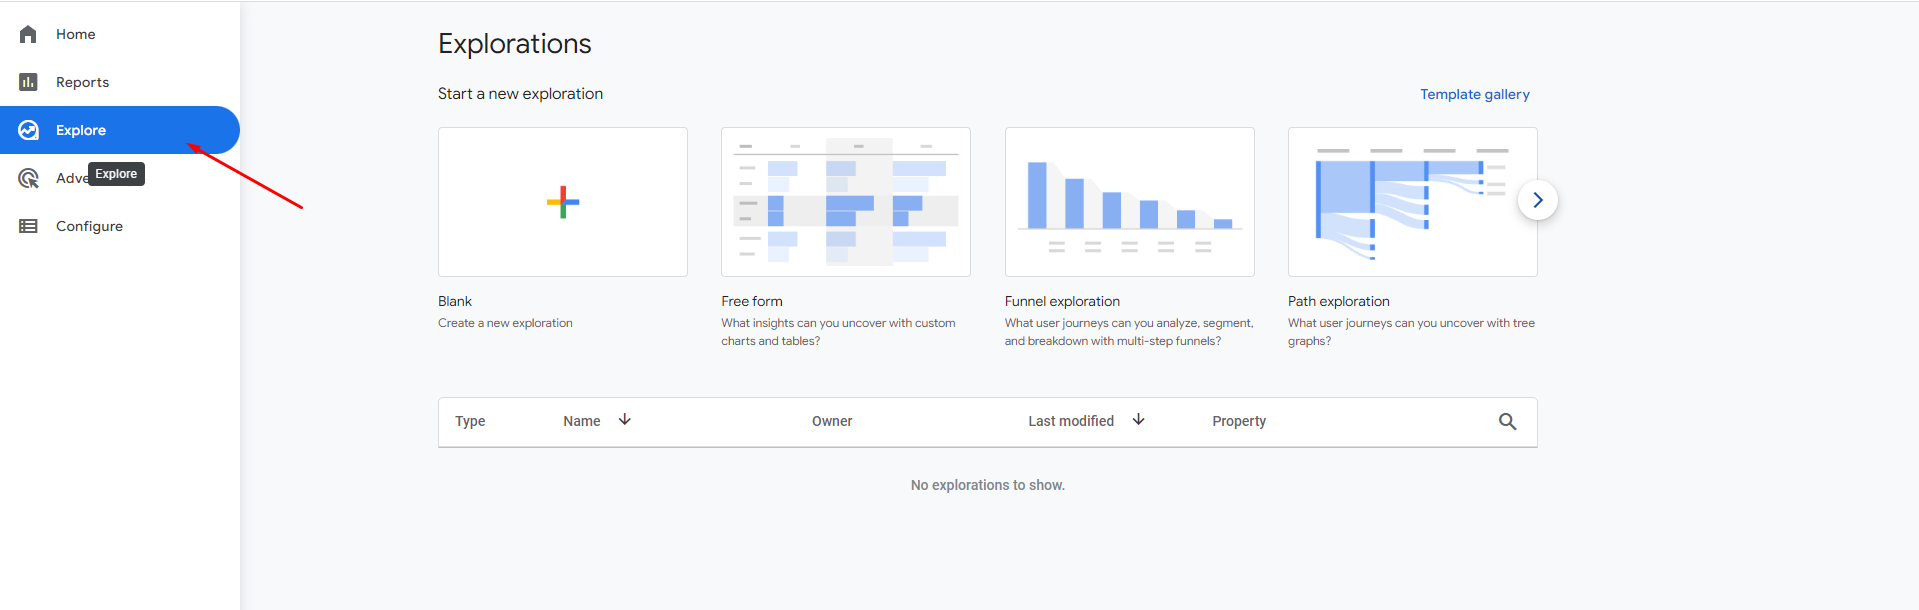1919x610 pixels.
Task: Select the Funnel exploration template thumbnail
Action: coord(1130,202)
